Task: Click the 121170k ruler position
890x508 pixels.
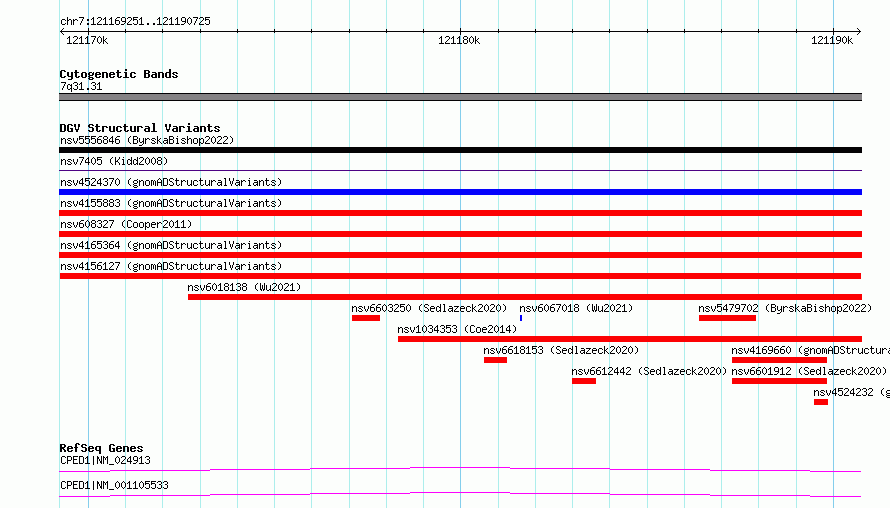Action: click(x=87, y=40)
